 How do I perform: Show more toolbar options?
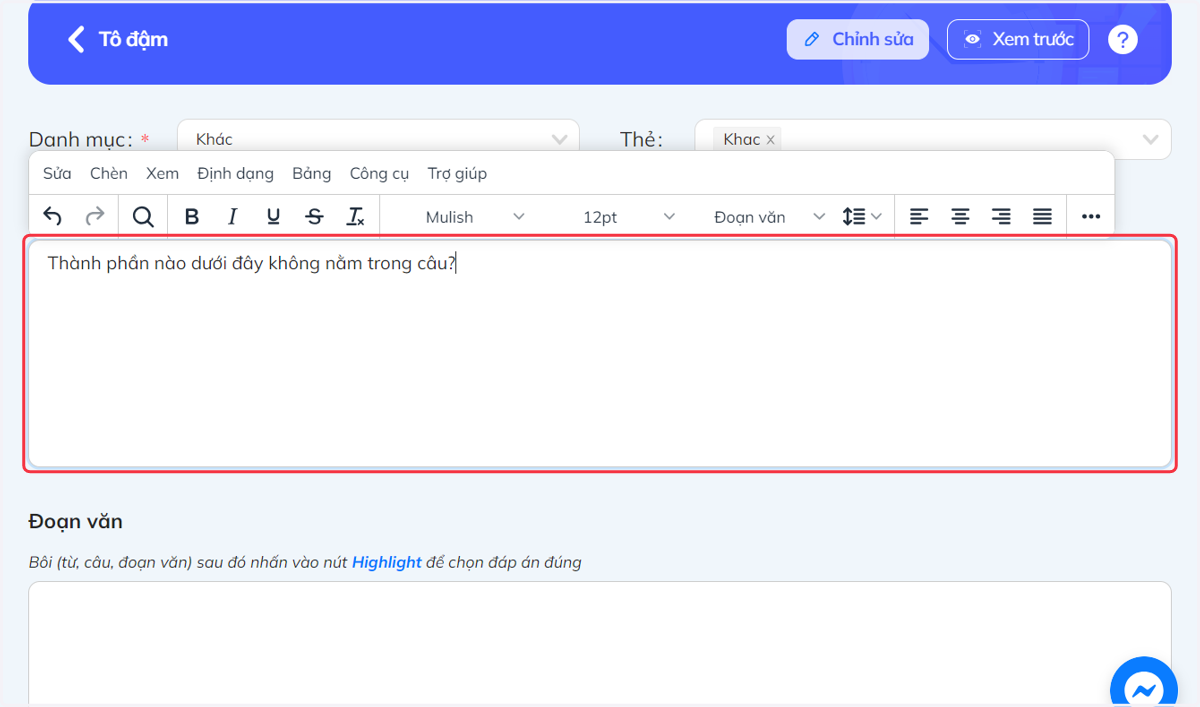(1091, 216)
